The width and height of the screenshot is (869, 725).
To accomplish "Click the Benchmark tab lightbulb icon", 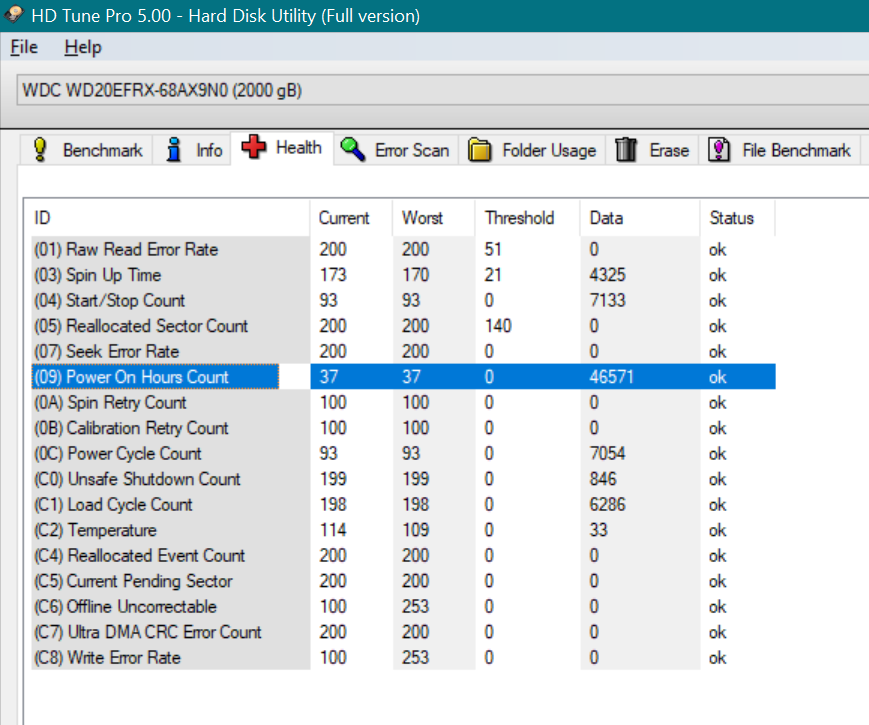I will [x=40, y=150].
